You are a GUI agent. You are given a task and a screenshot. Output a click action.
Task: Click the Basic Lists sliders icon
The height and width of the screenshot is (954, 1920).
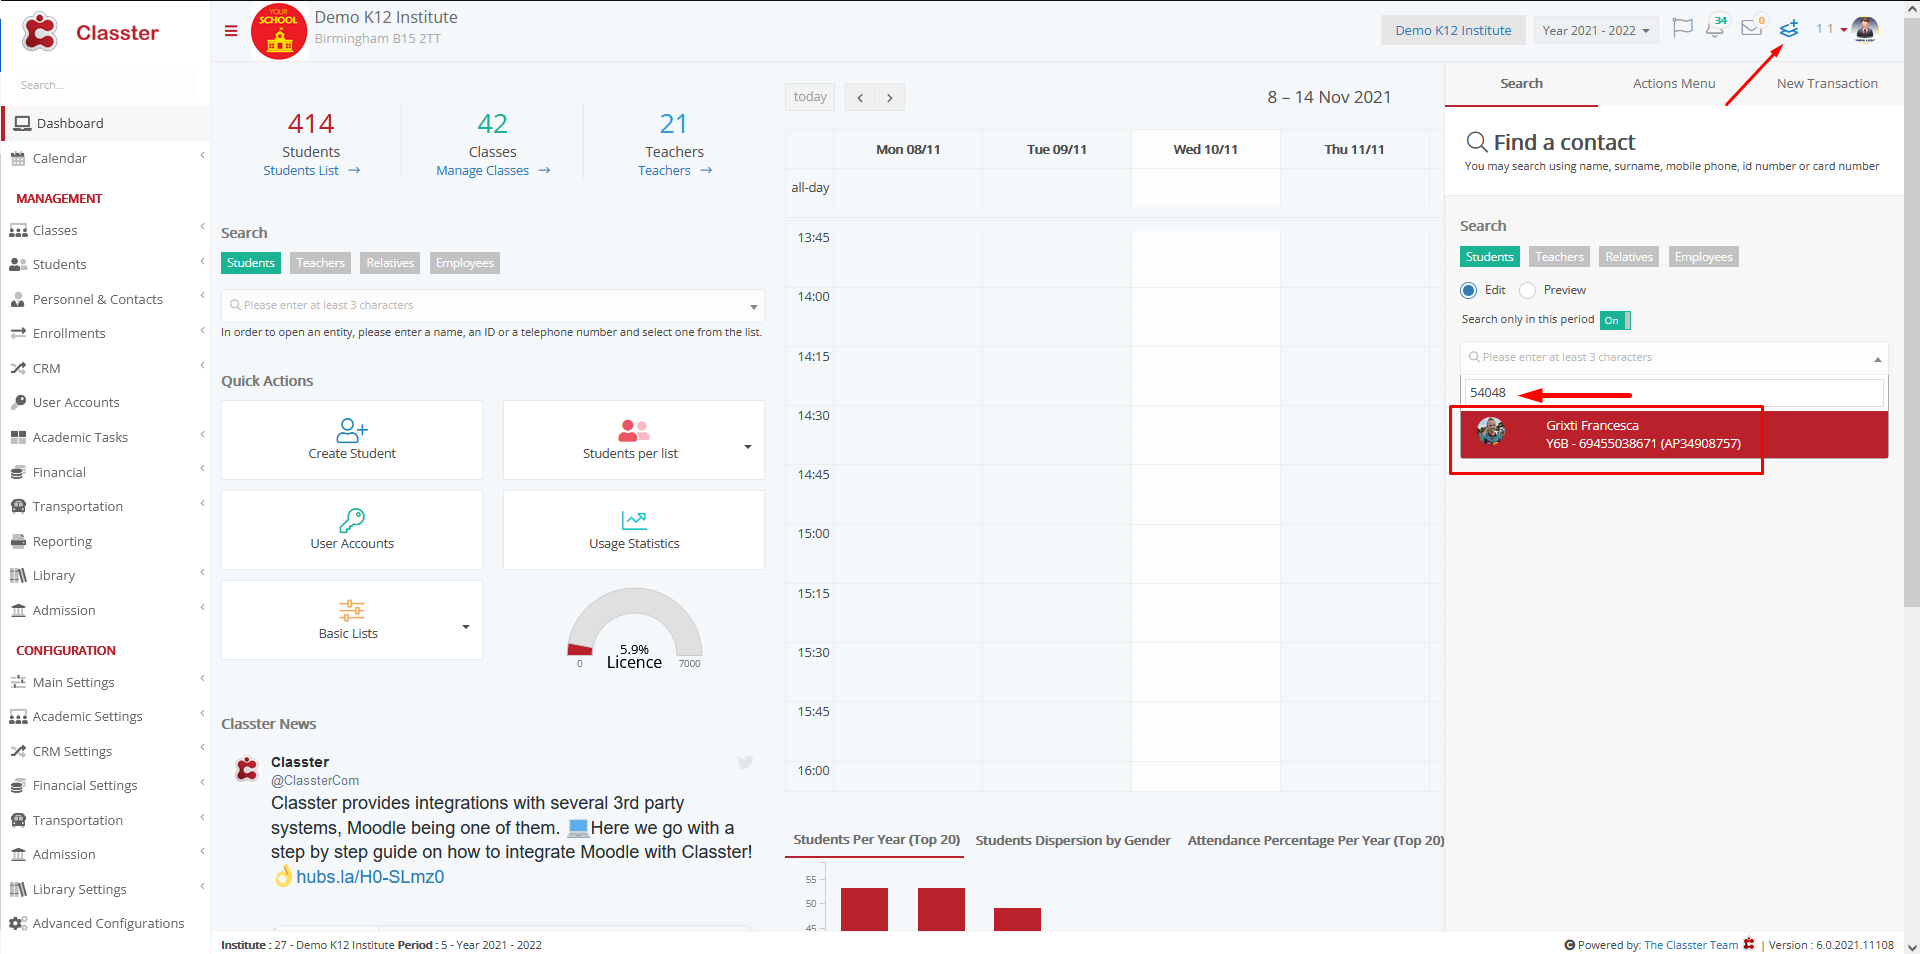tap(352, 610)
